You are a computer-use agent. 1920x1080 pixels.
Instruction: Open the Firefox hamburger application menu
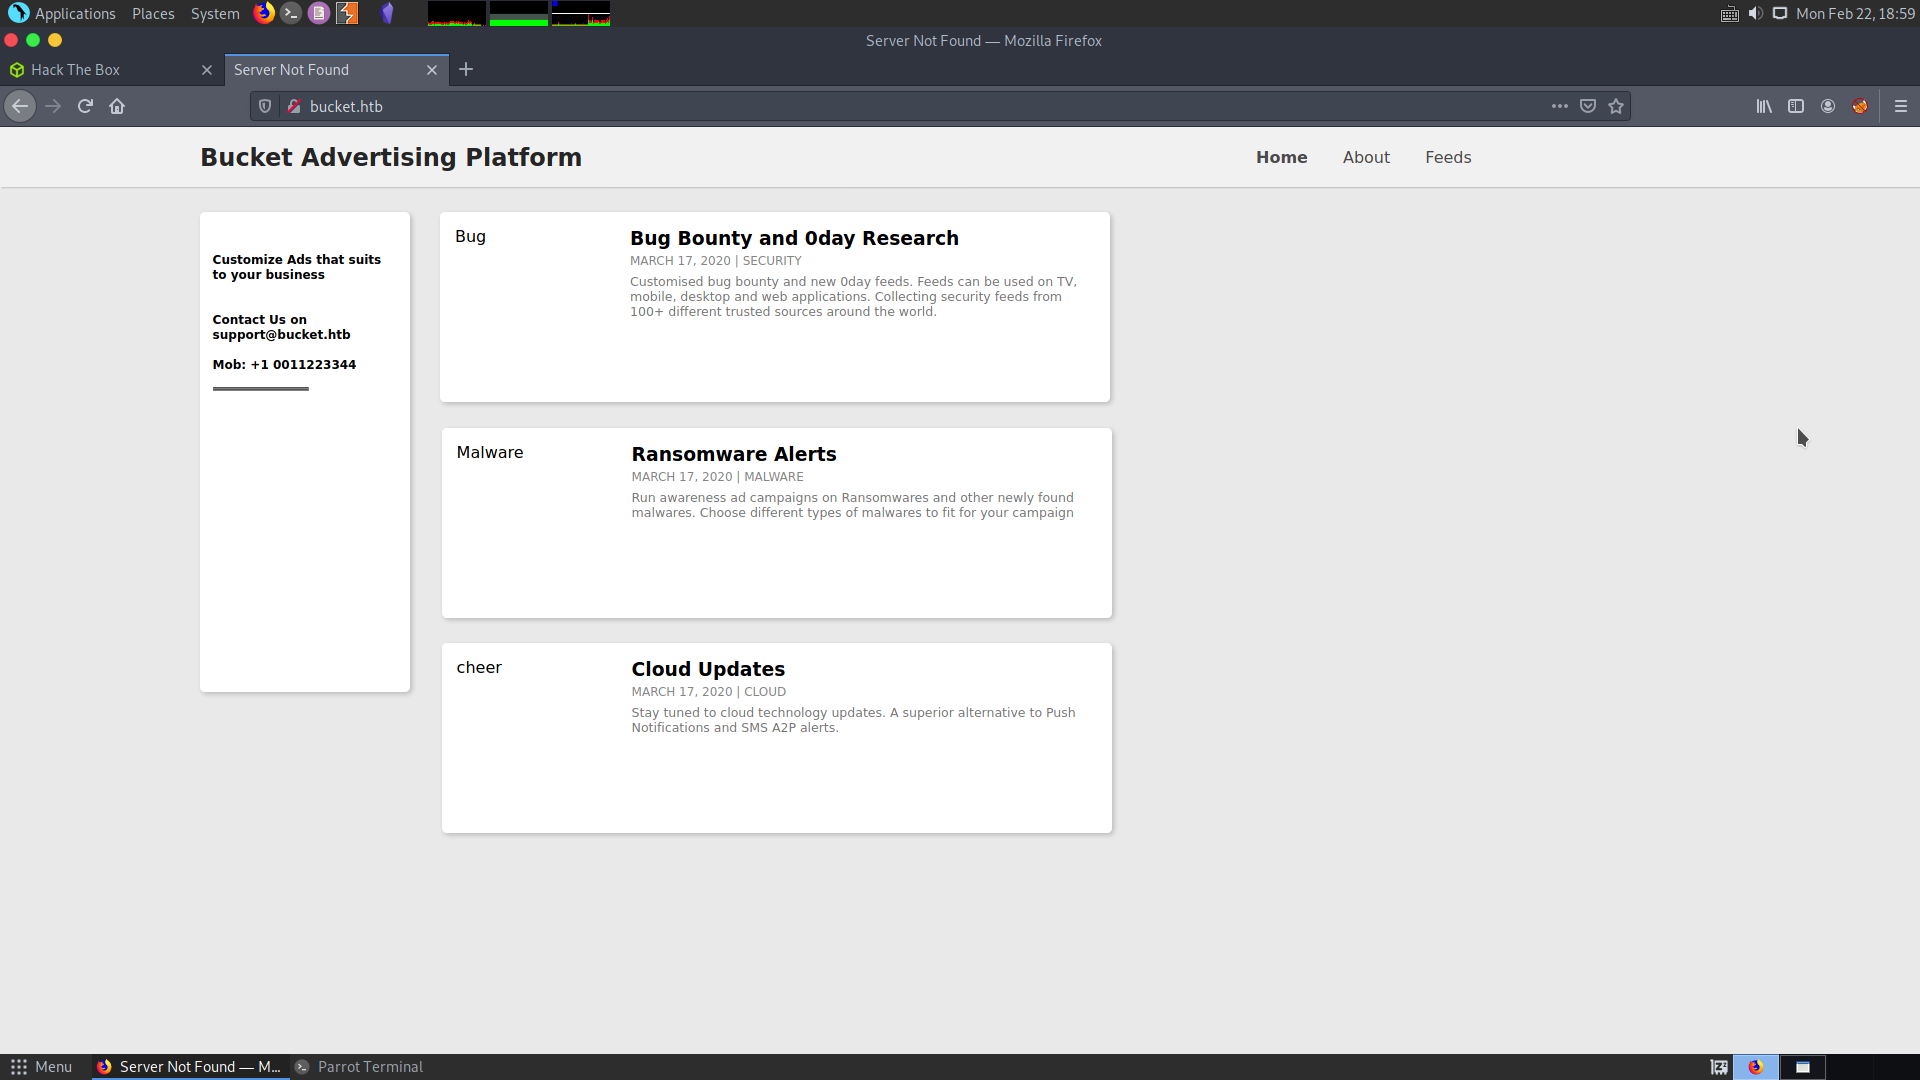coord(1901,106)
